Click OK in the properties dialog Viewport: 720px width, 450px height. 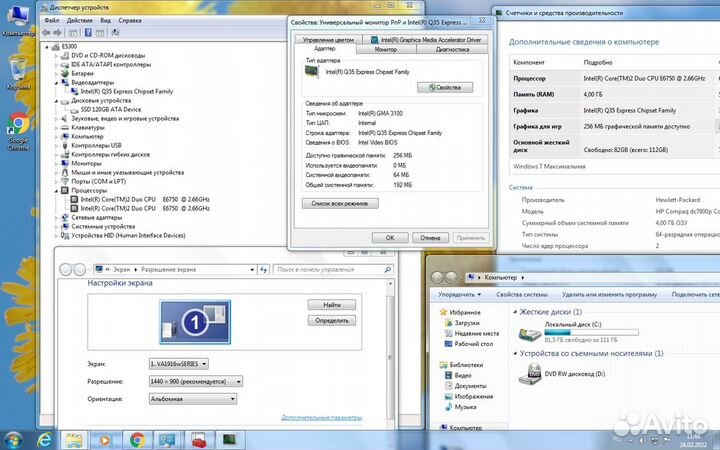coord(390,238)
